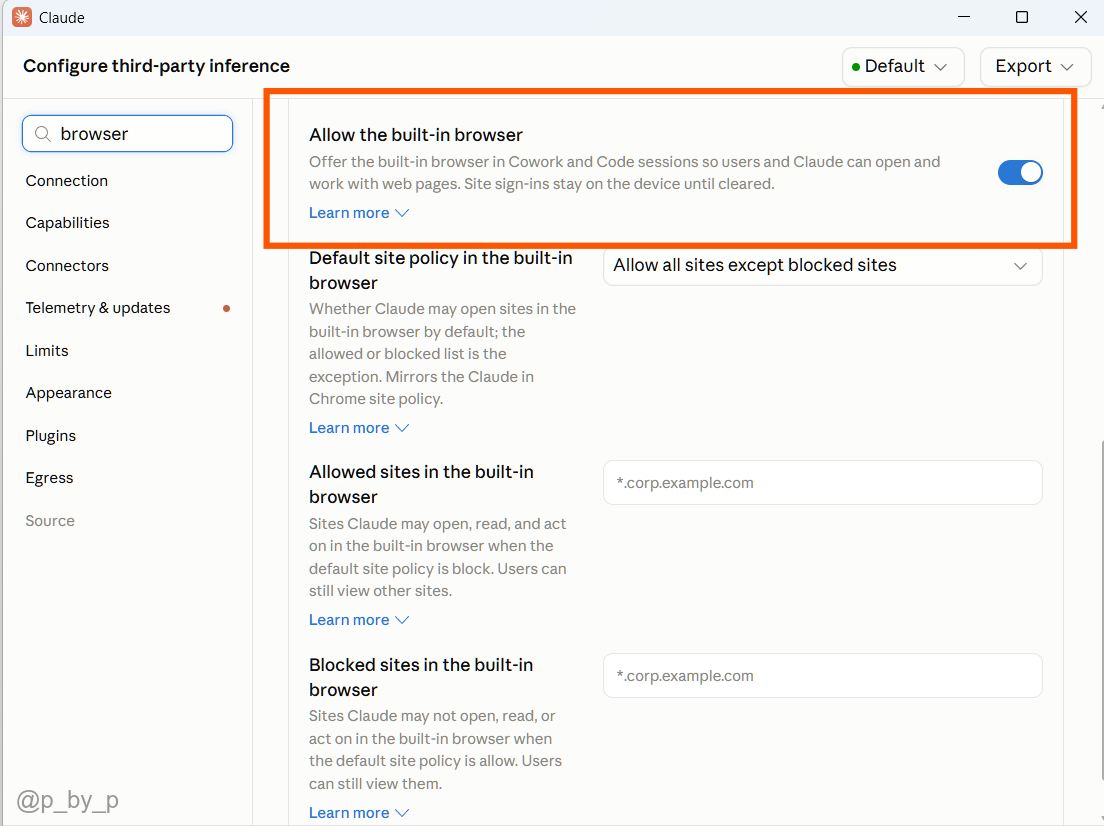
Task: Expand Learn more under Default site policy
Action: click(x=358, y=427)
